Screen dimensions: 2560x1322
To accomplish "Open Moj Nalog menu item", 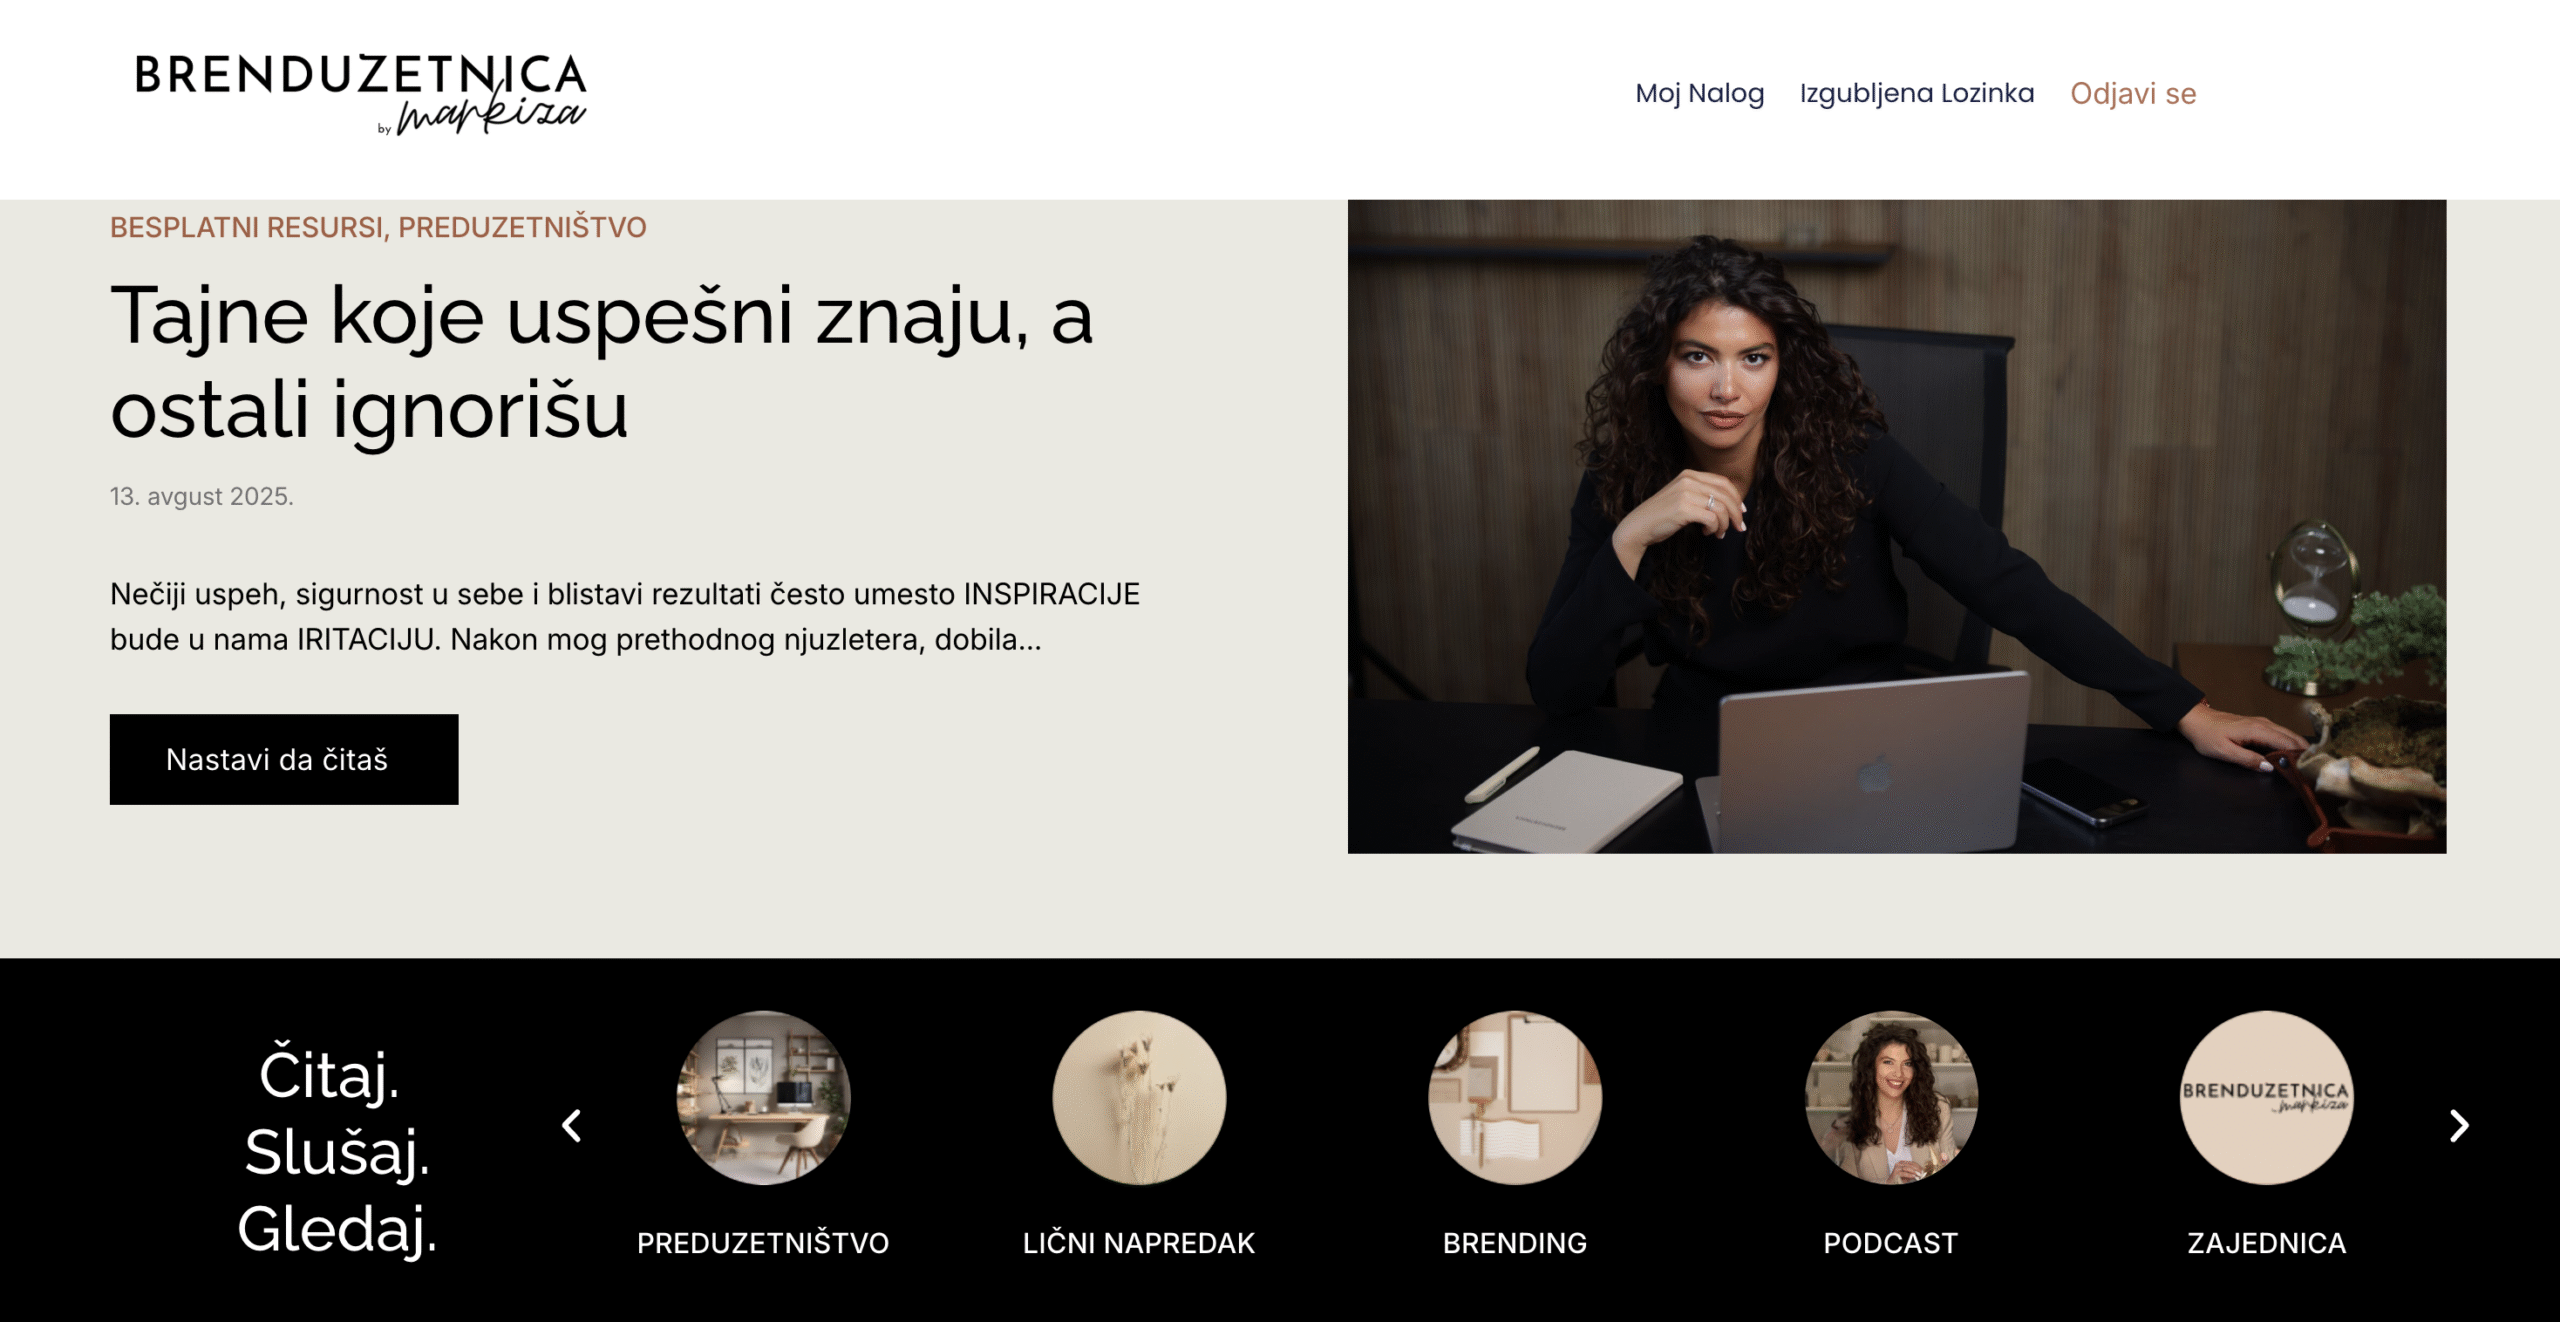I will click(x=1699, y=94).
